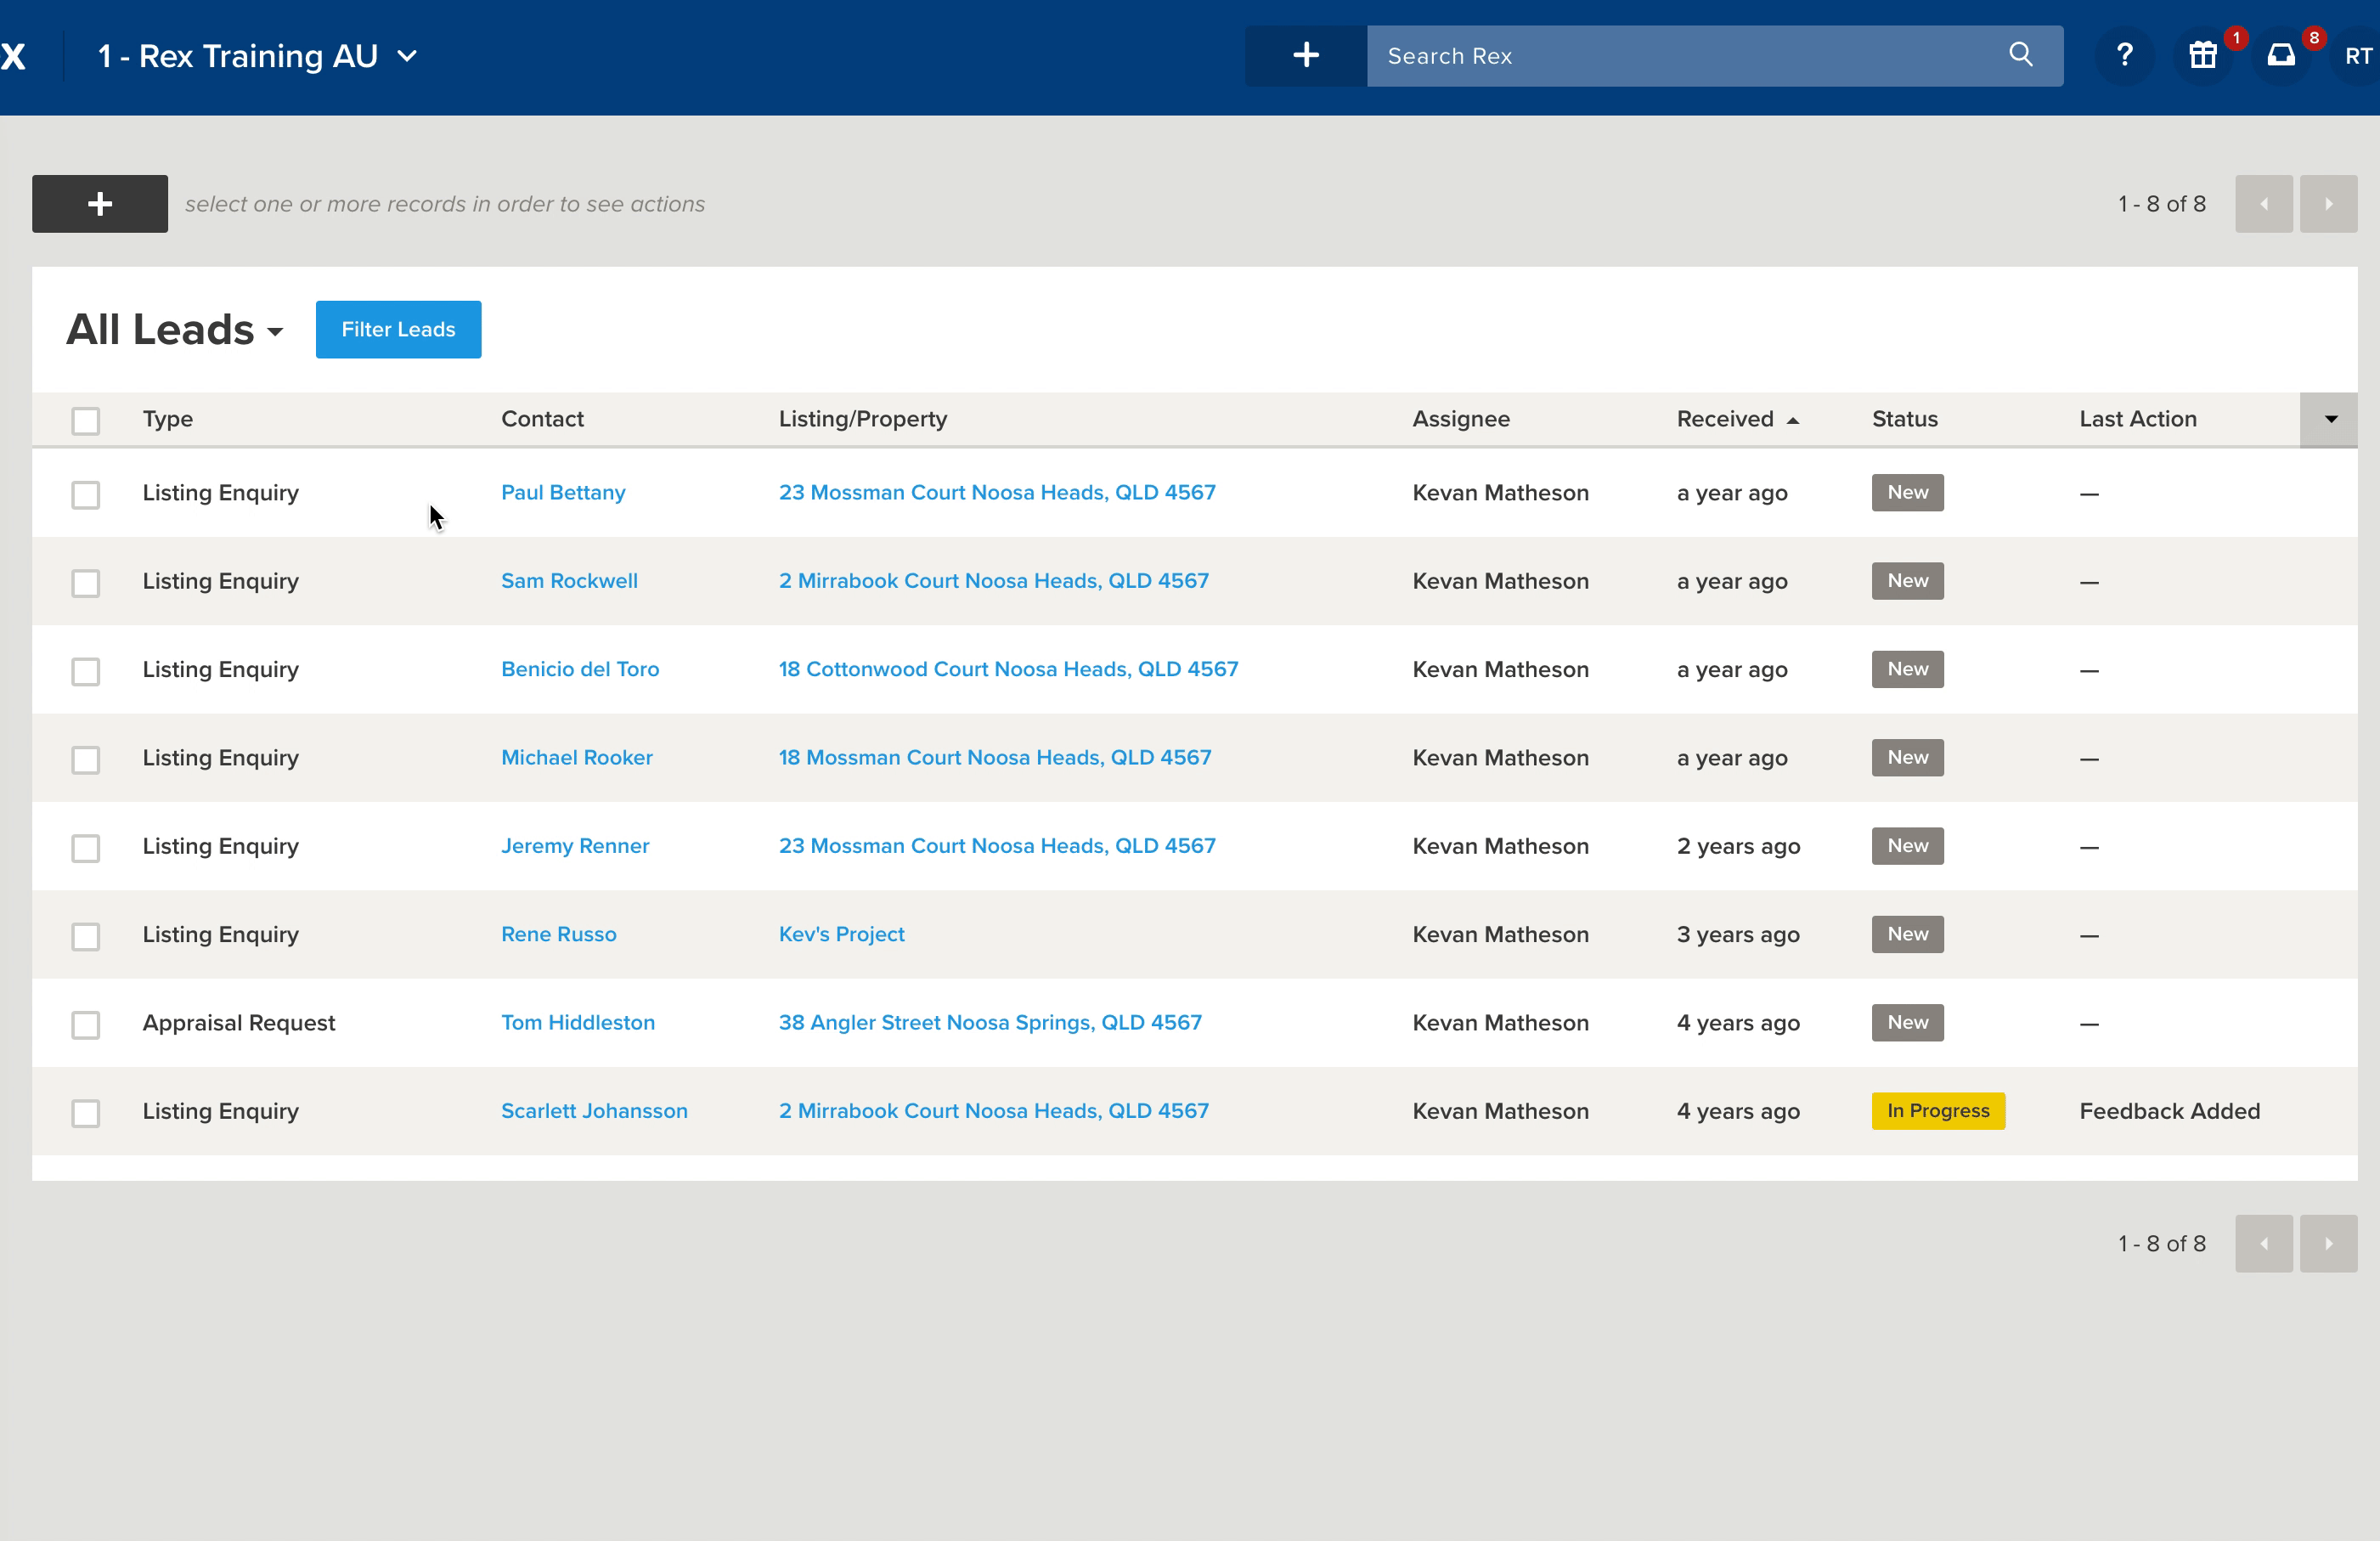Go to next page at top
Image resolution: width=2380 pixels, height=1541 pixels.
point(2328,204)
